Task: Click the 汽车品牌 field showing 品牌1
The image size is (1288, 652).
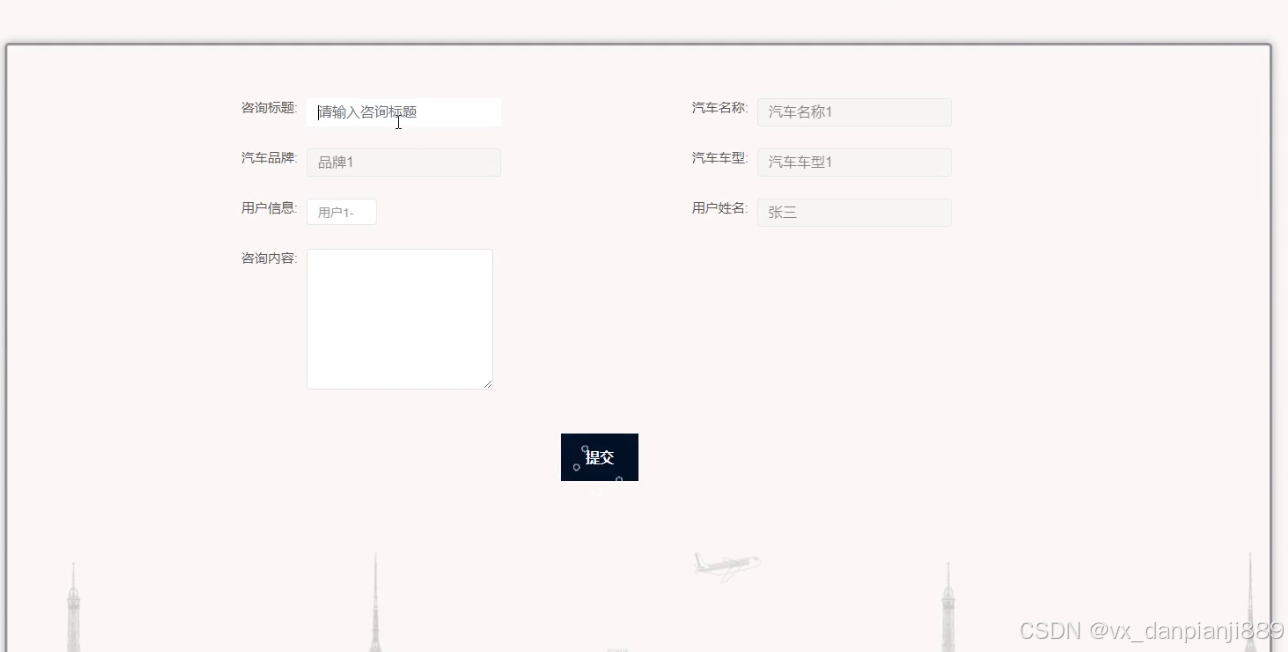Action: click(404, 162)
